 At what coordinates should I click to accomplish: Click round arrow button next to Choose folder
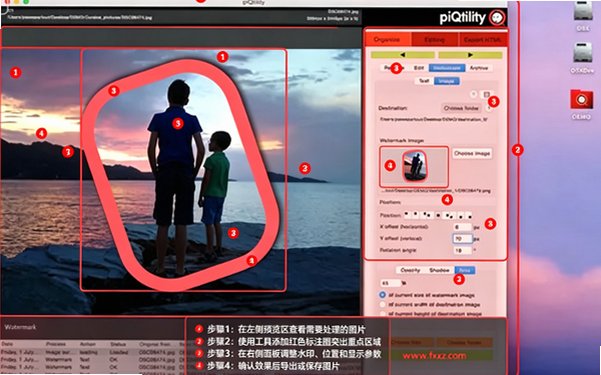[x=489, y=109]
